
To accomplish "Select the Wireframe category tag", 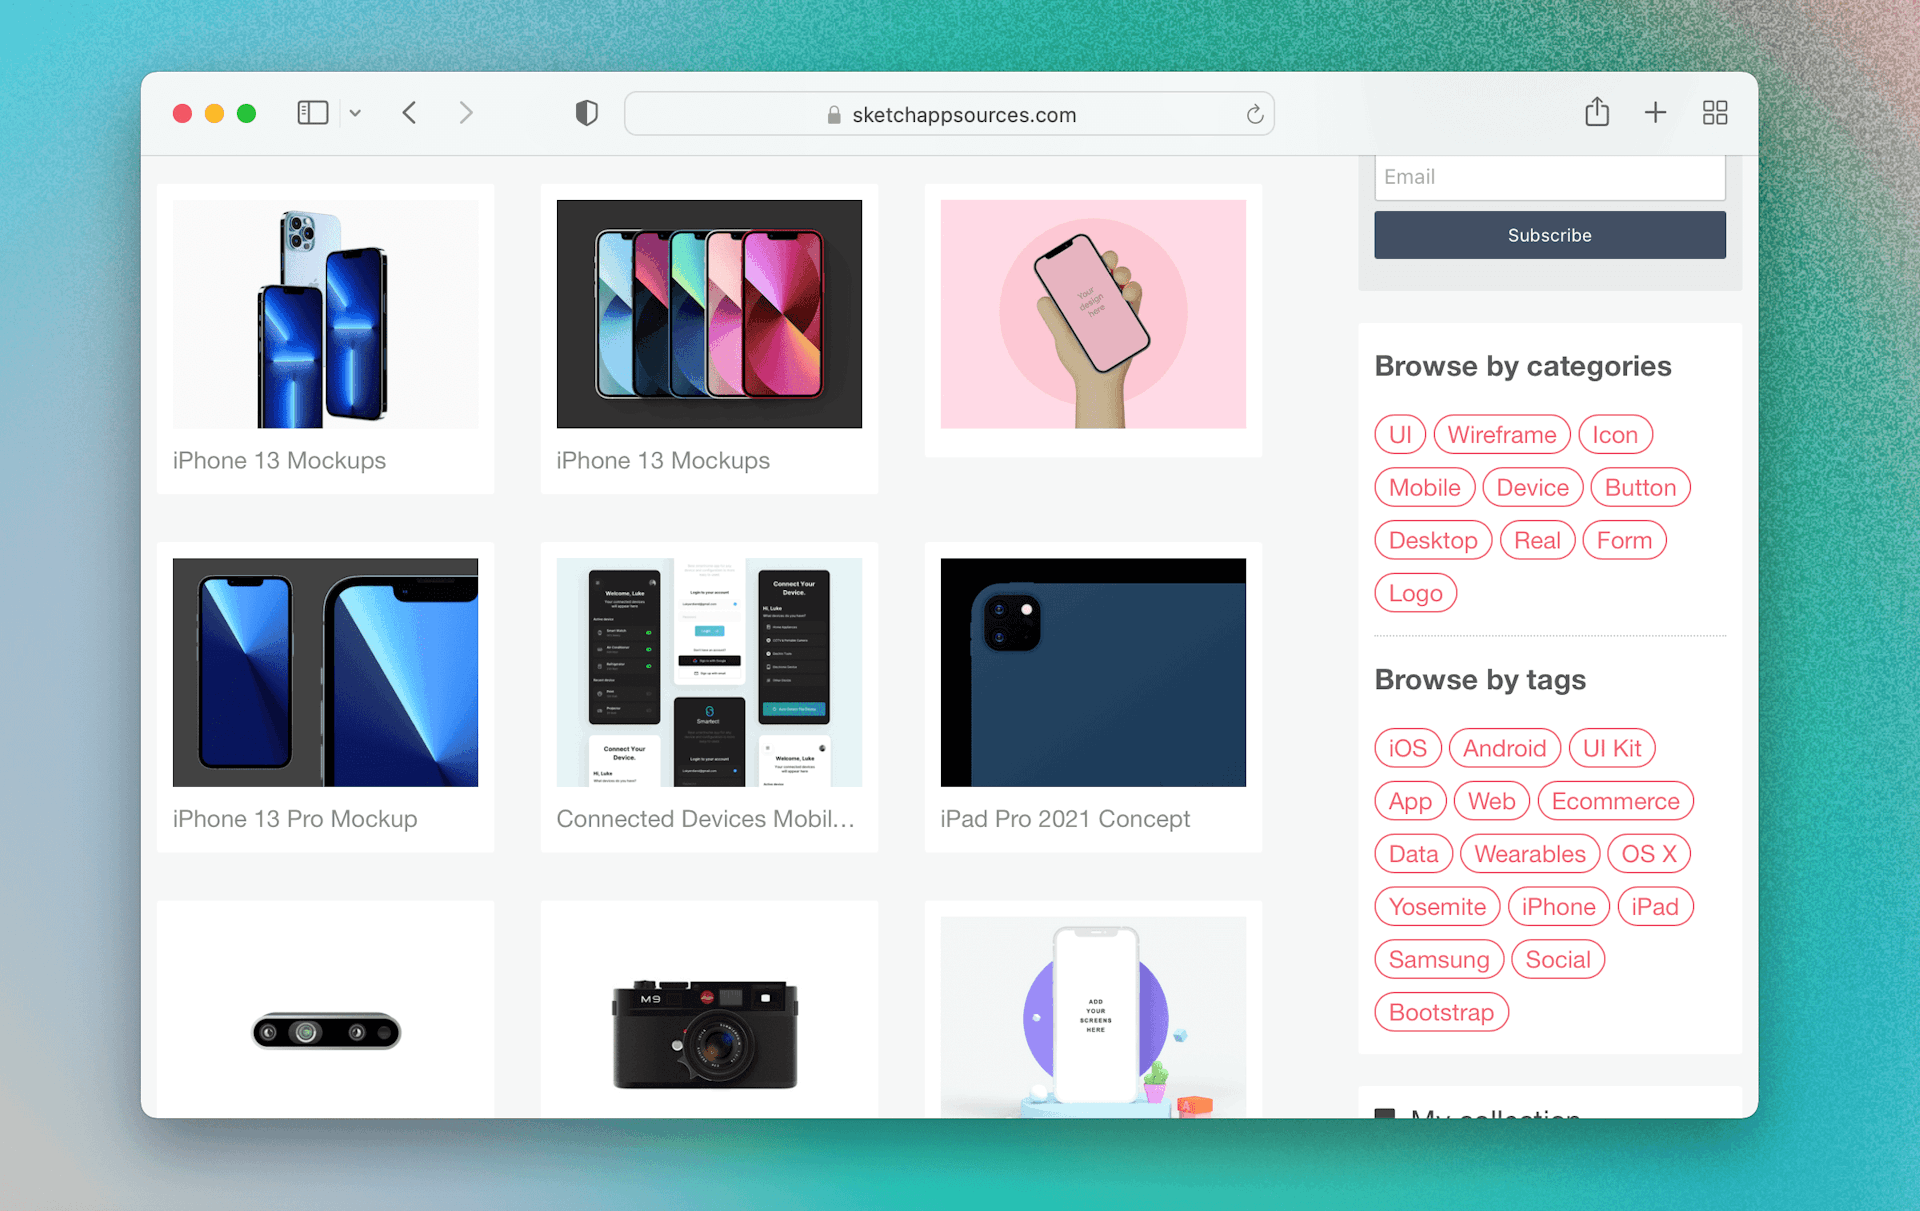I will (1501, 434).
